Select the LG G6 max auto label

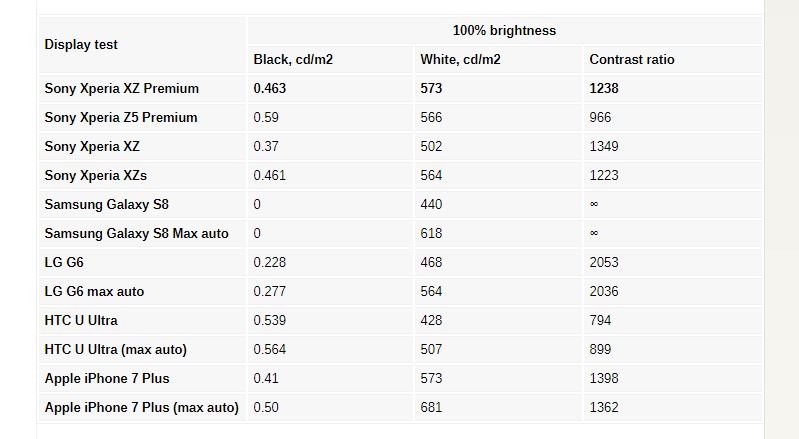pos(94,292)
